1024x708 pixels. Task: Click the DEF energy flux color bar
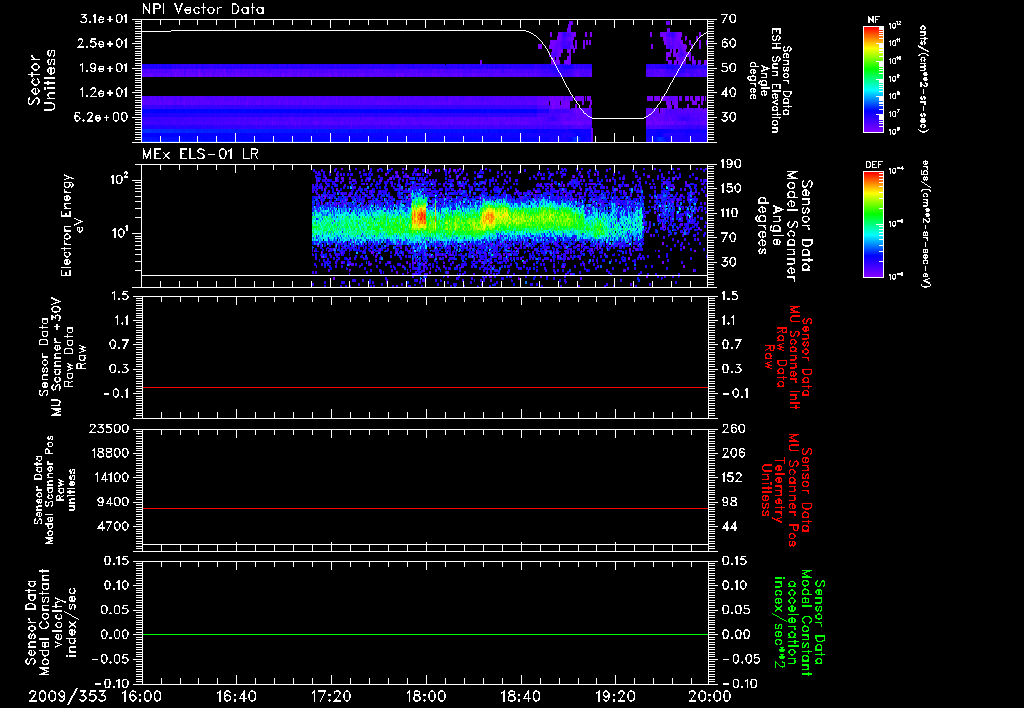tap(874, 224)
